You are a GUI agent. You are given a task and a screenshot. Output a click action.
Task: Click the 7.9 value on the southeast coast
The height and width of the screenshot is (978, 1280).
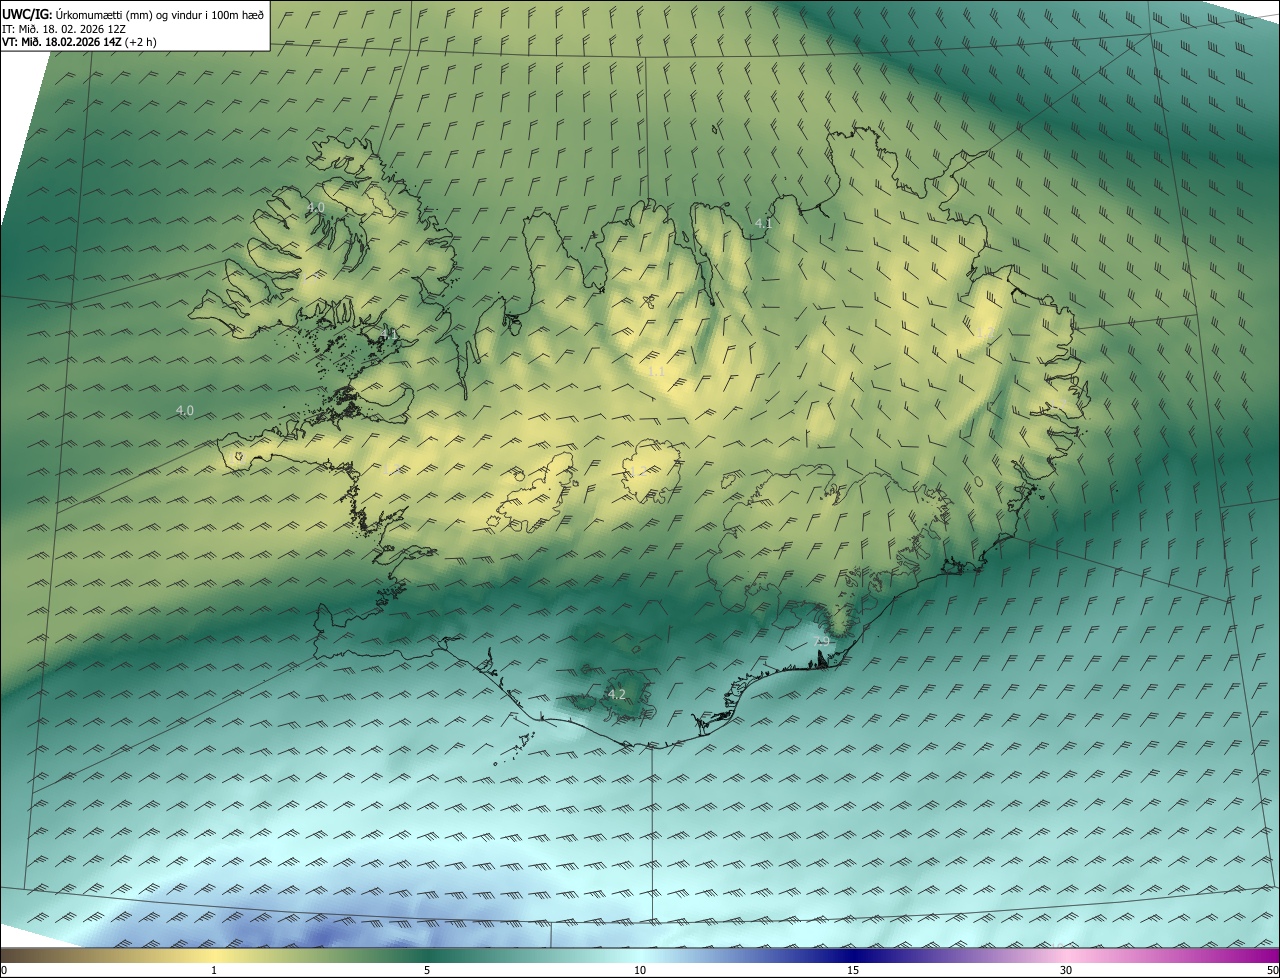pyautogui.click(x=823, y=640)
